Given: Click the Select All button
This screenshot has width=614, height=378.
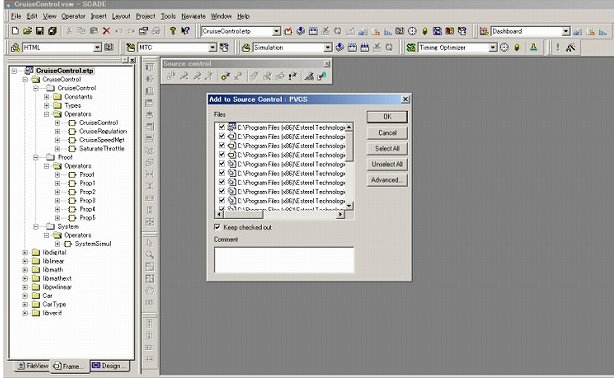Looking at the screenshot, I should 387,148.
